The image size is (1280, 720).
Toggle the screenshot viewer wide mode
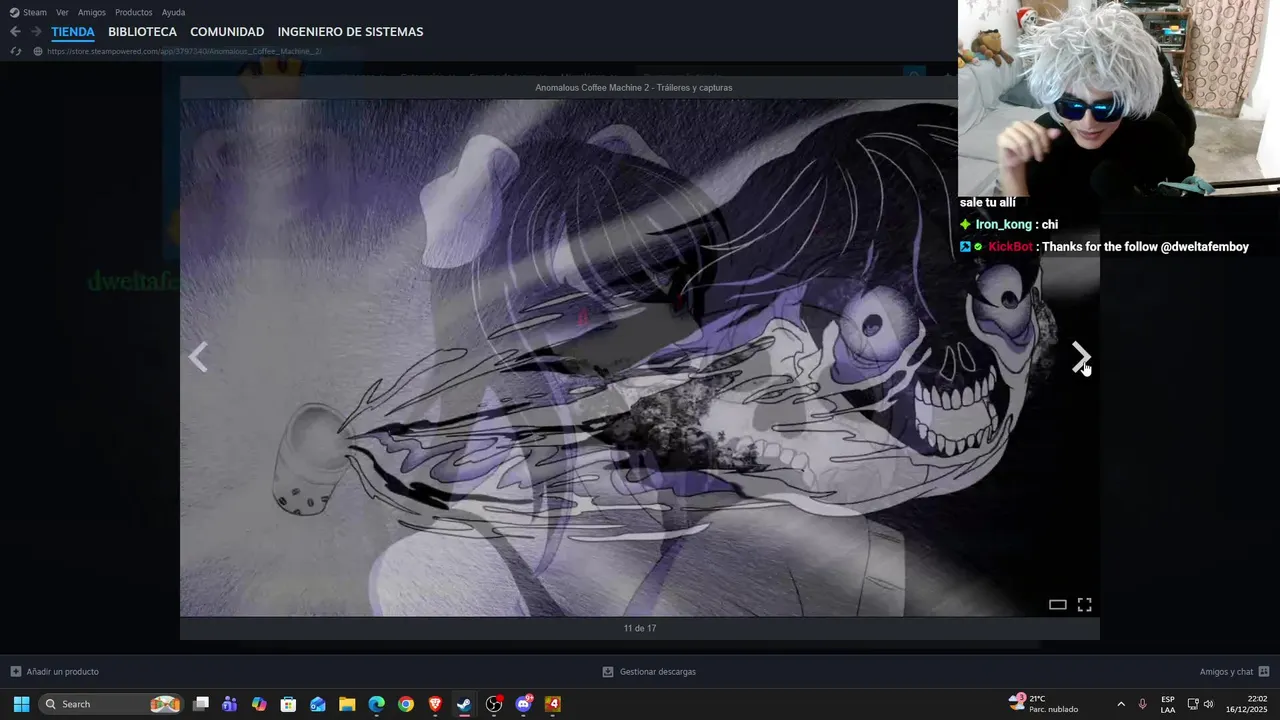(x=1057, y=604)
